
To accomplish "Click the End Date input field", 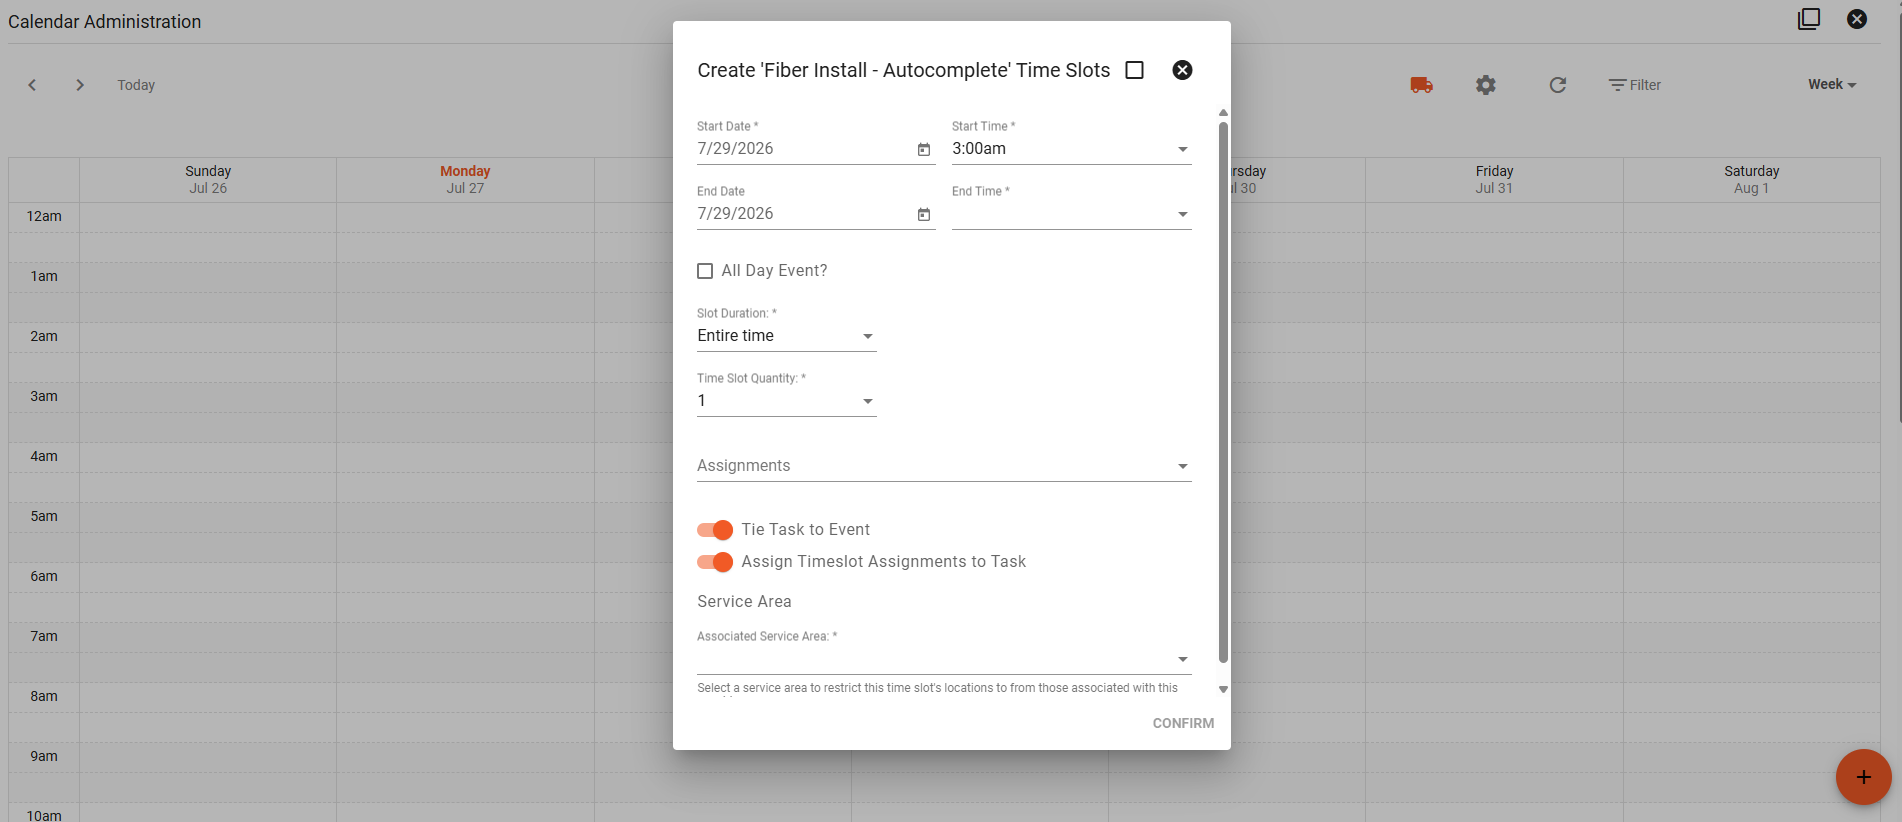I will 804,214.
